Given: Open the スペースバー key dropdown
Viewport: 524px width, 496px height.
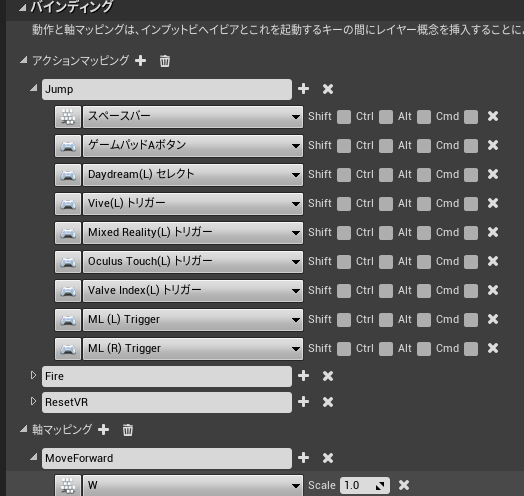Looking at the screenshot, I should pos(193,117).
